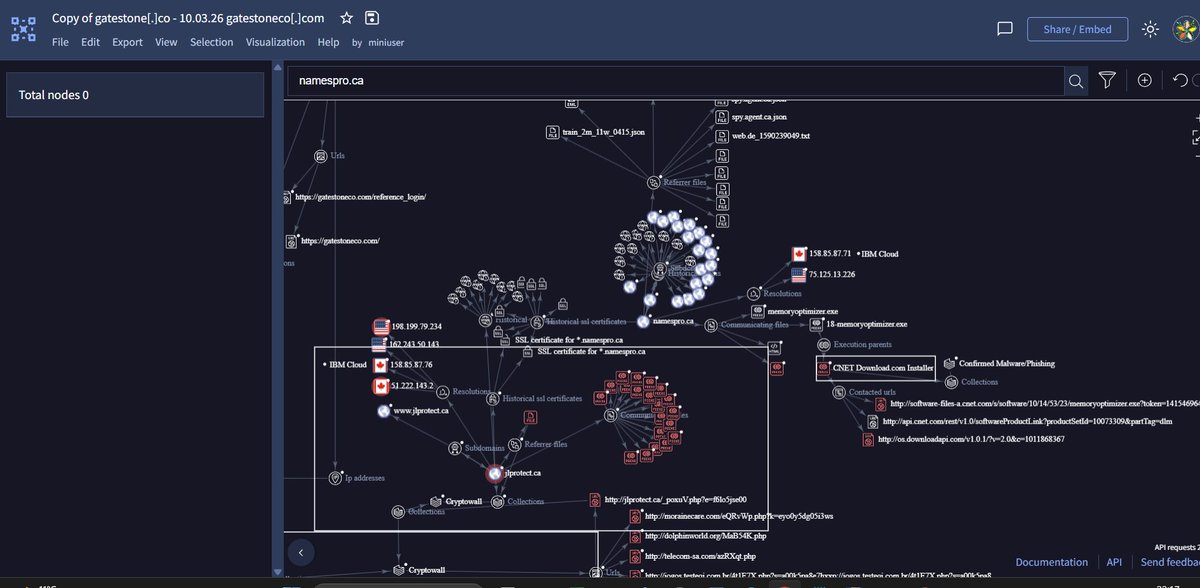The image size is (1200, 588).
Task: Open the Help menu
Action: (x=328, y=42)
